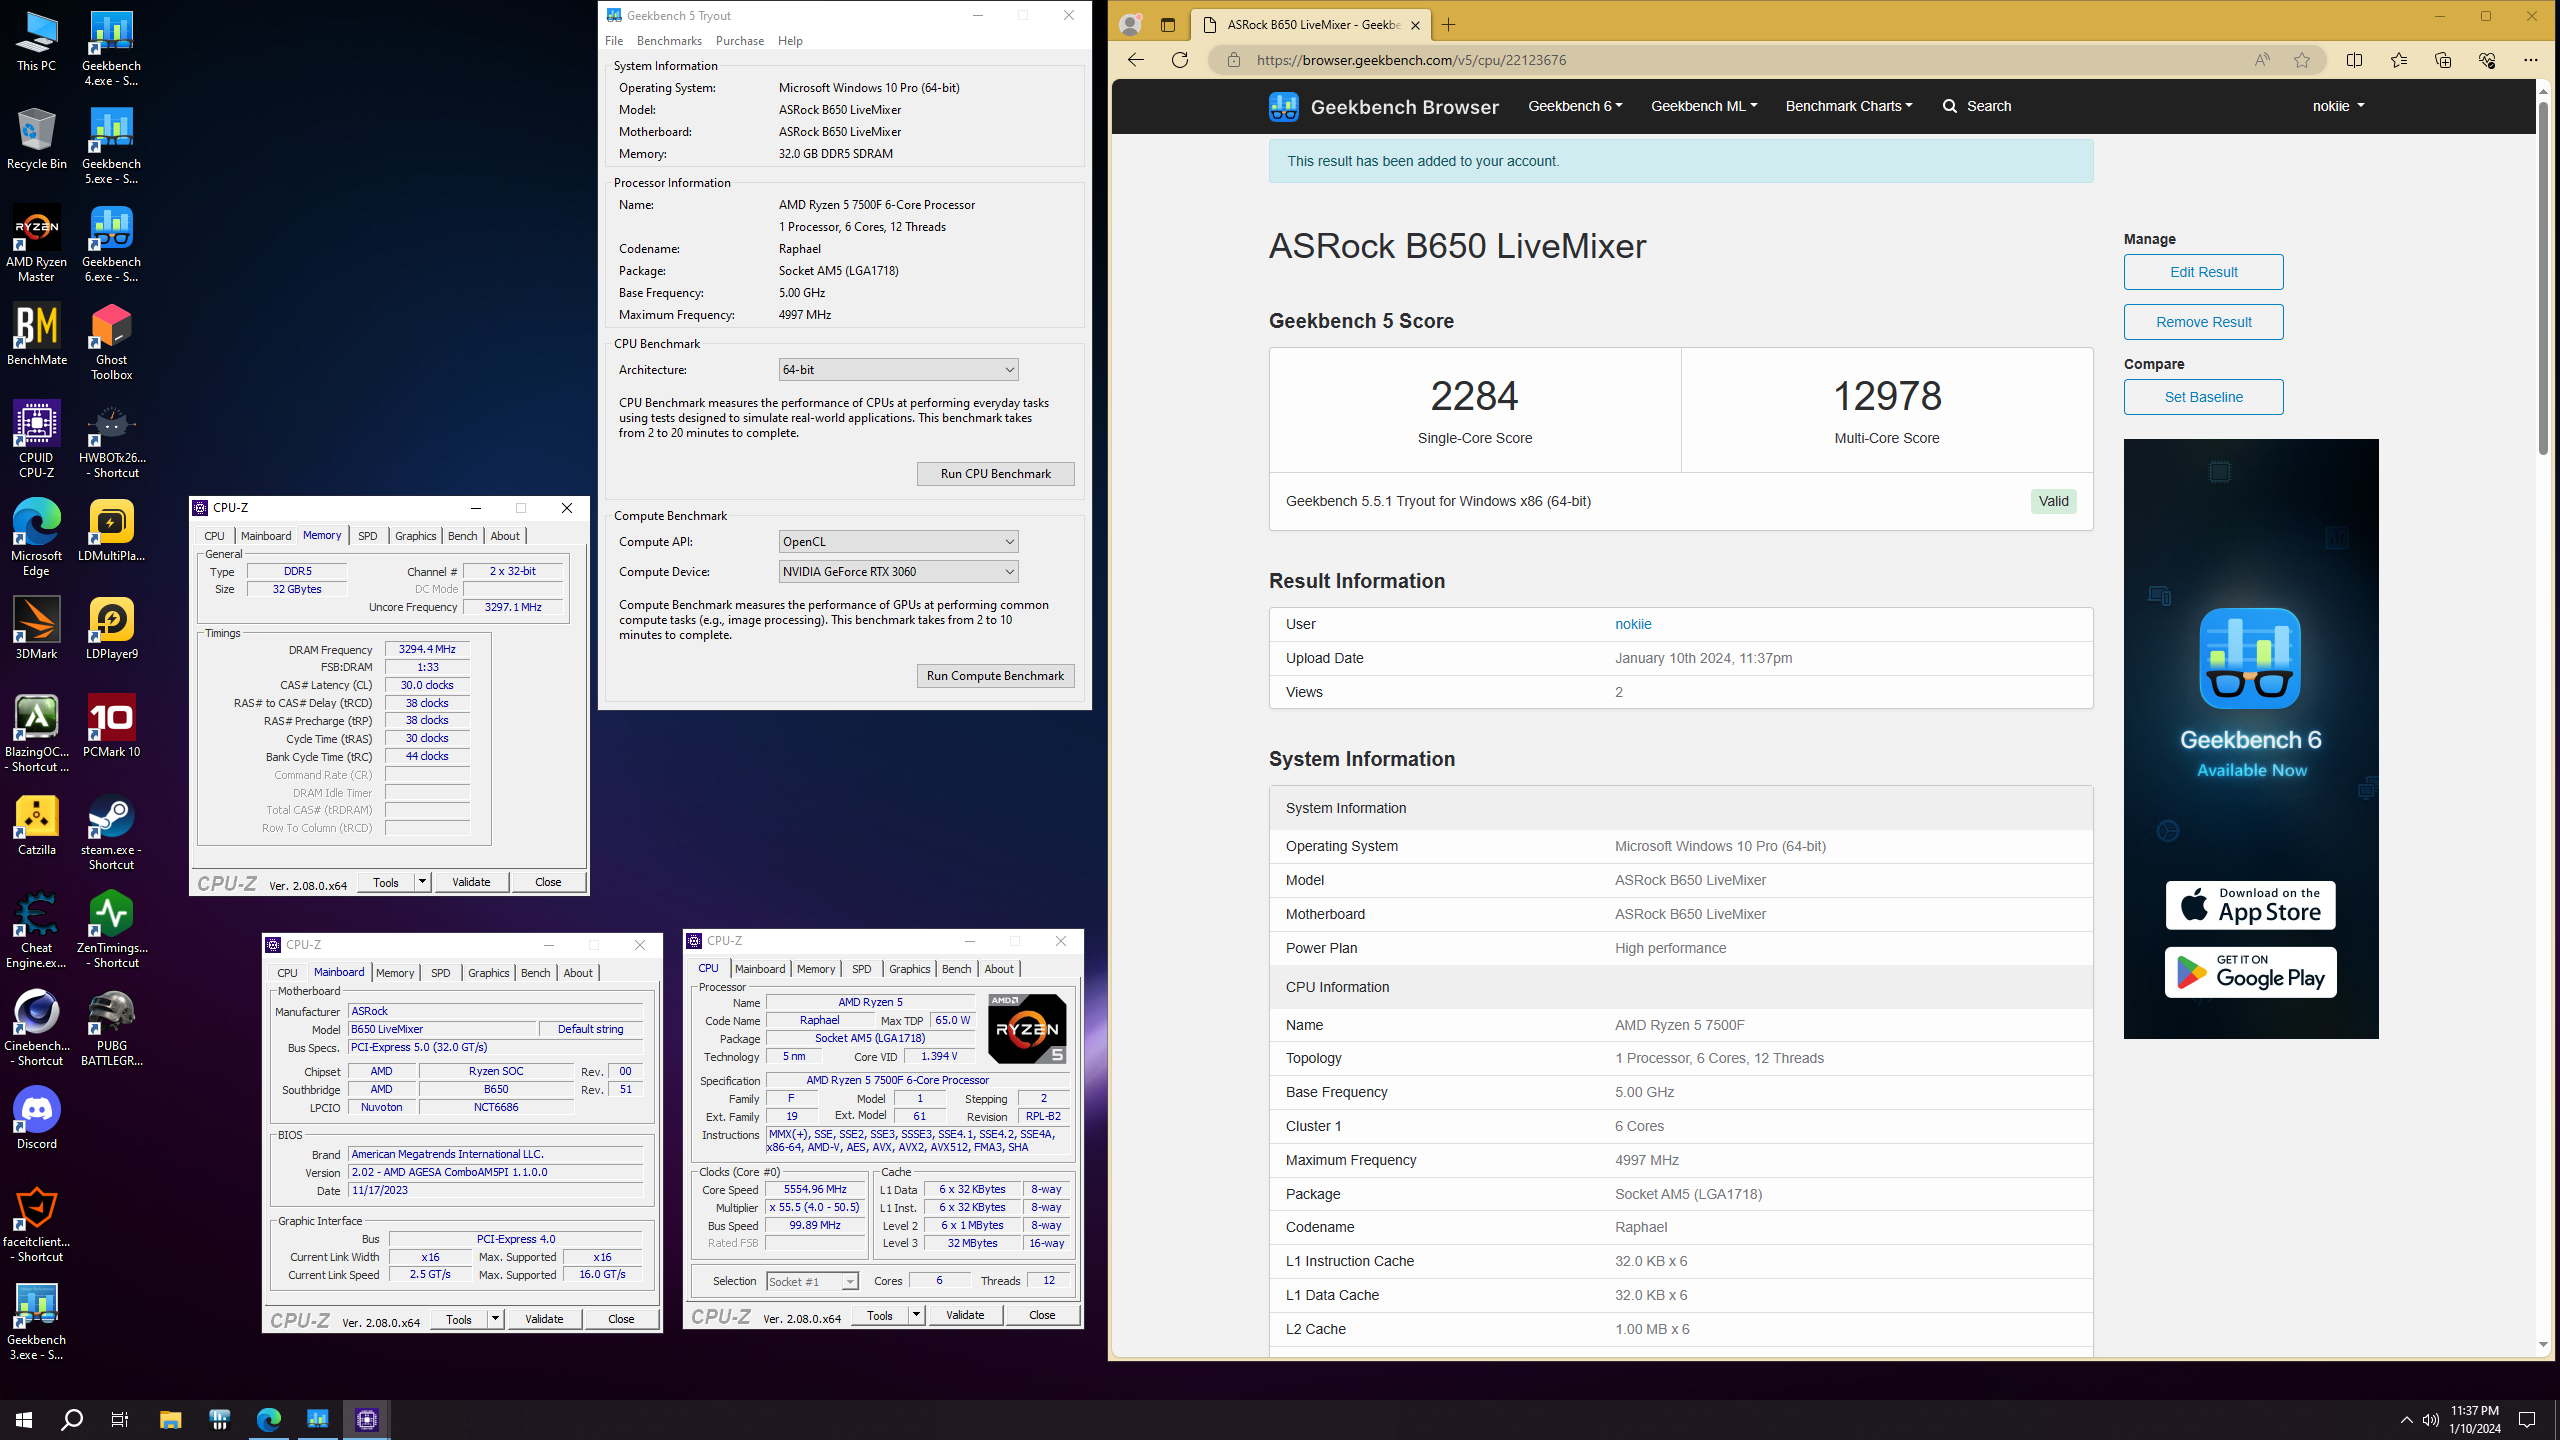Go back in the Edge browser
The height and width of the screenshot is (1440, 2560).
tap(1136, 60)
